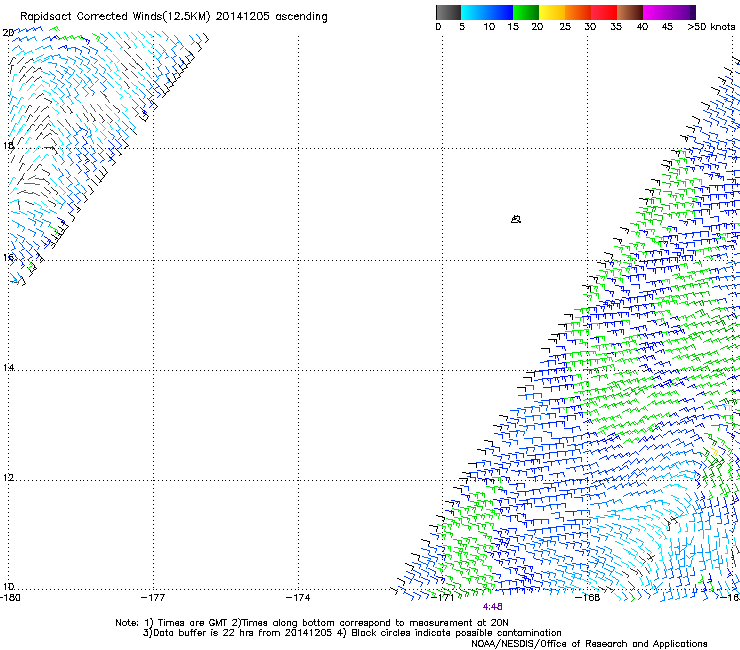Click the '-168' longitude axis label
Screen dimensions: 740x650
(x=588, y=598)
